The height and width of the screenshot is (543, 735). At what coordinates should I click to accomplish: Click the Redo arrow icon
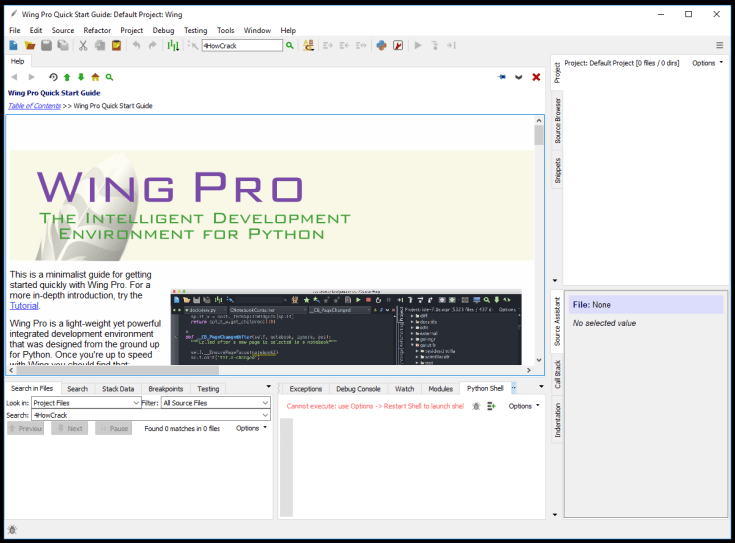[152, 45]
